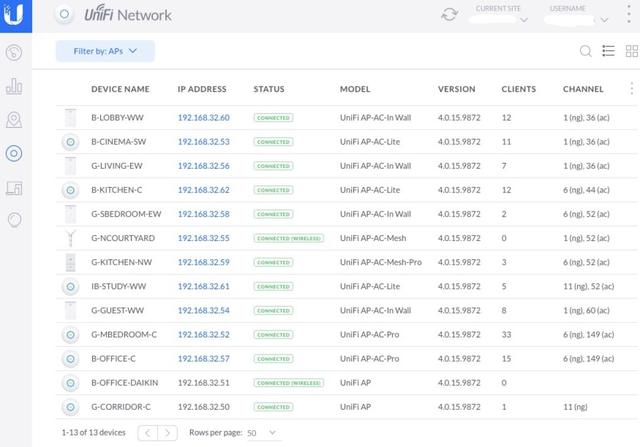Select the G-SBEDROOM-EW device name
Image resolution: width=640 pixels, height=447 pixels.
coord(126,214)
